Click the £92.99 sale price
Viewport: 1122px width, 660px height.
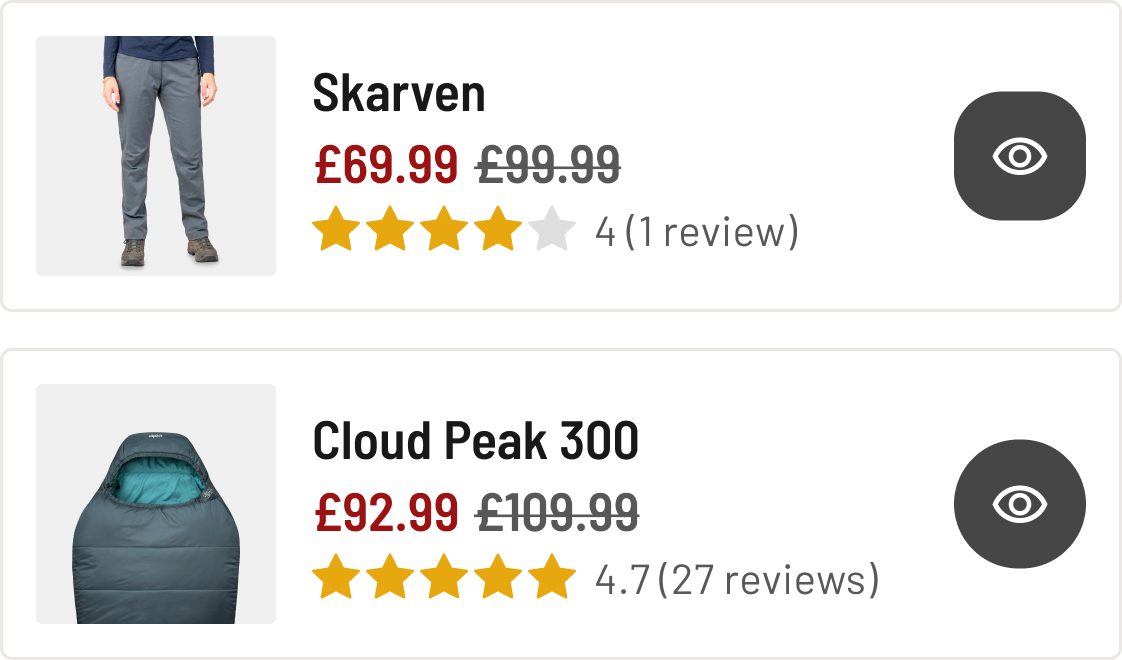click(386, 513)
